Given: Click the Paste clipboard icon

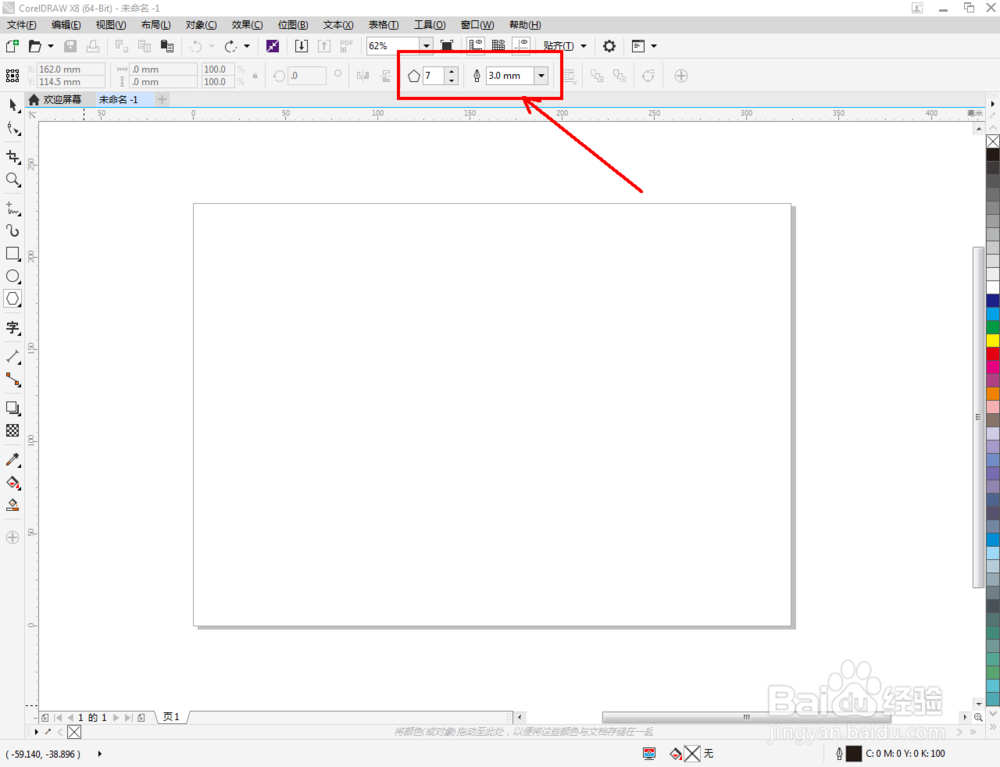Looking at the screenshot, I should [x=167, y=46].
